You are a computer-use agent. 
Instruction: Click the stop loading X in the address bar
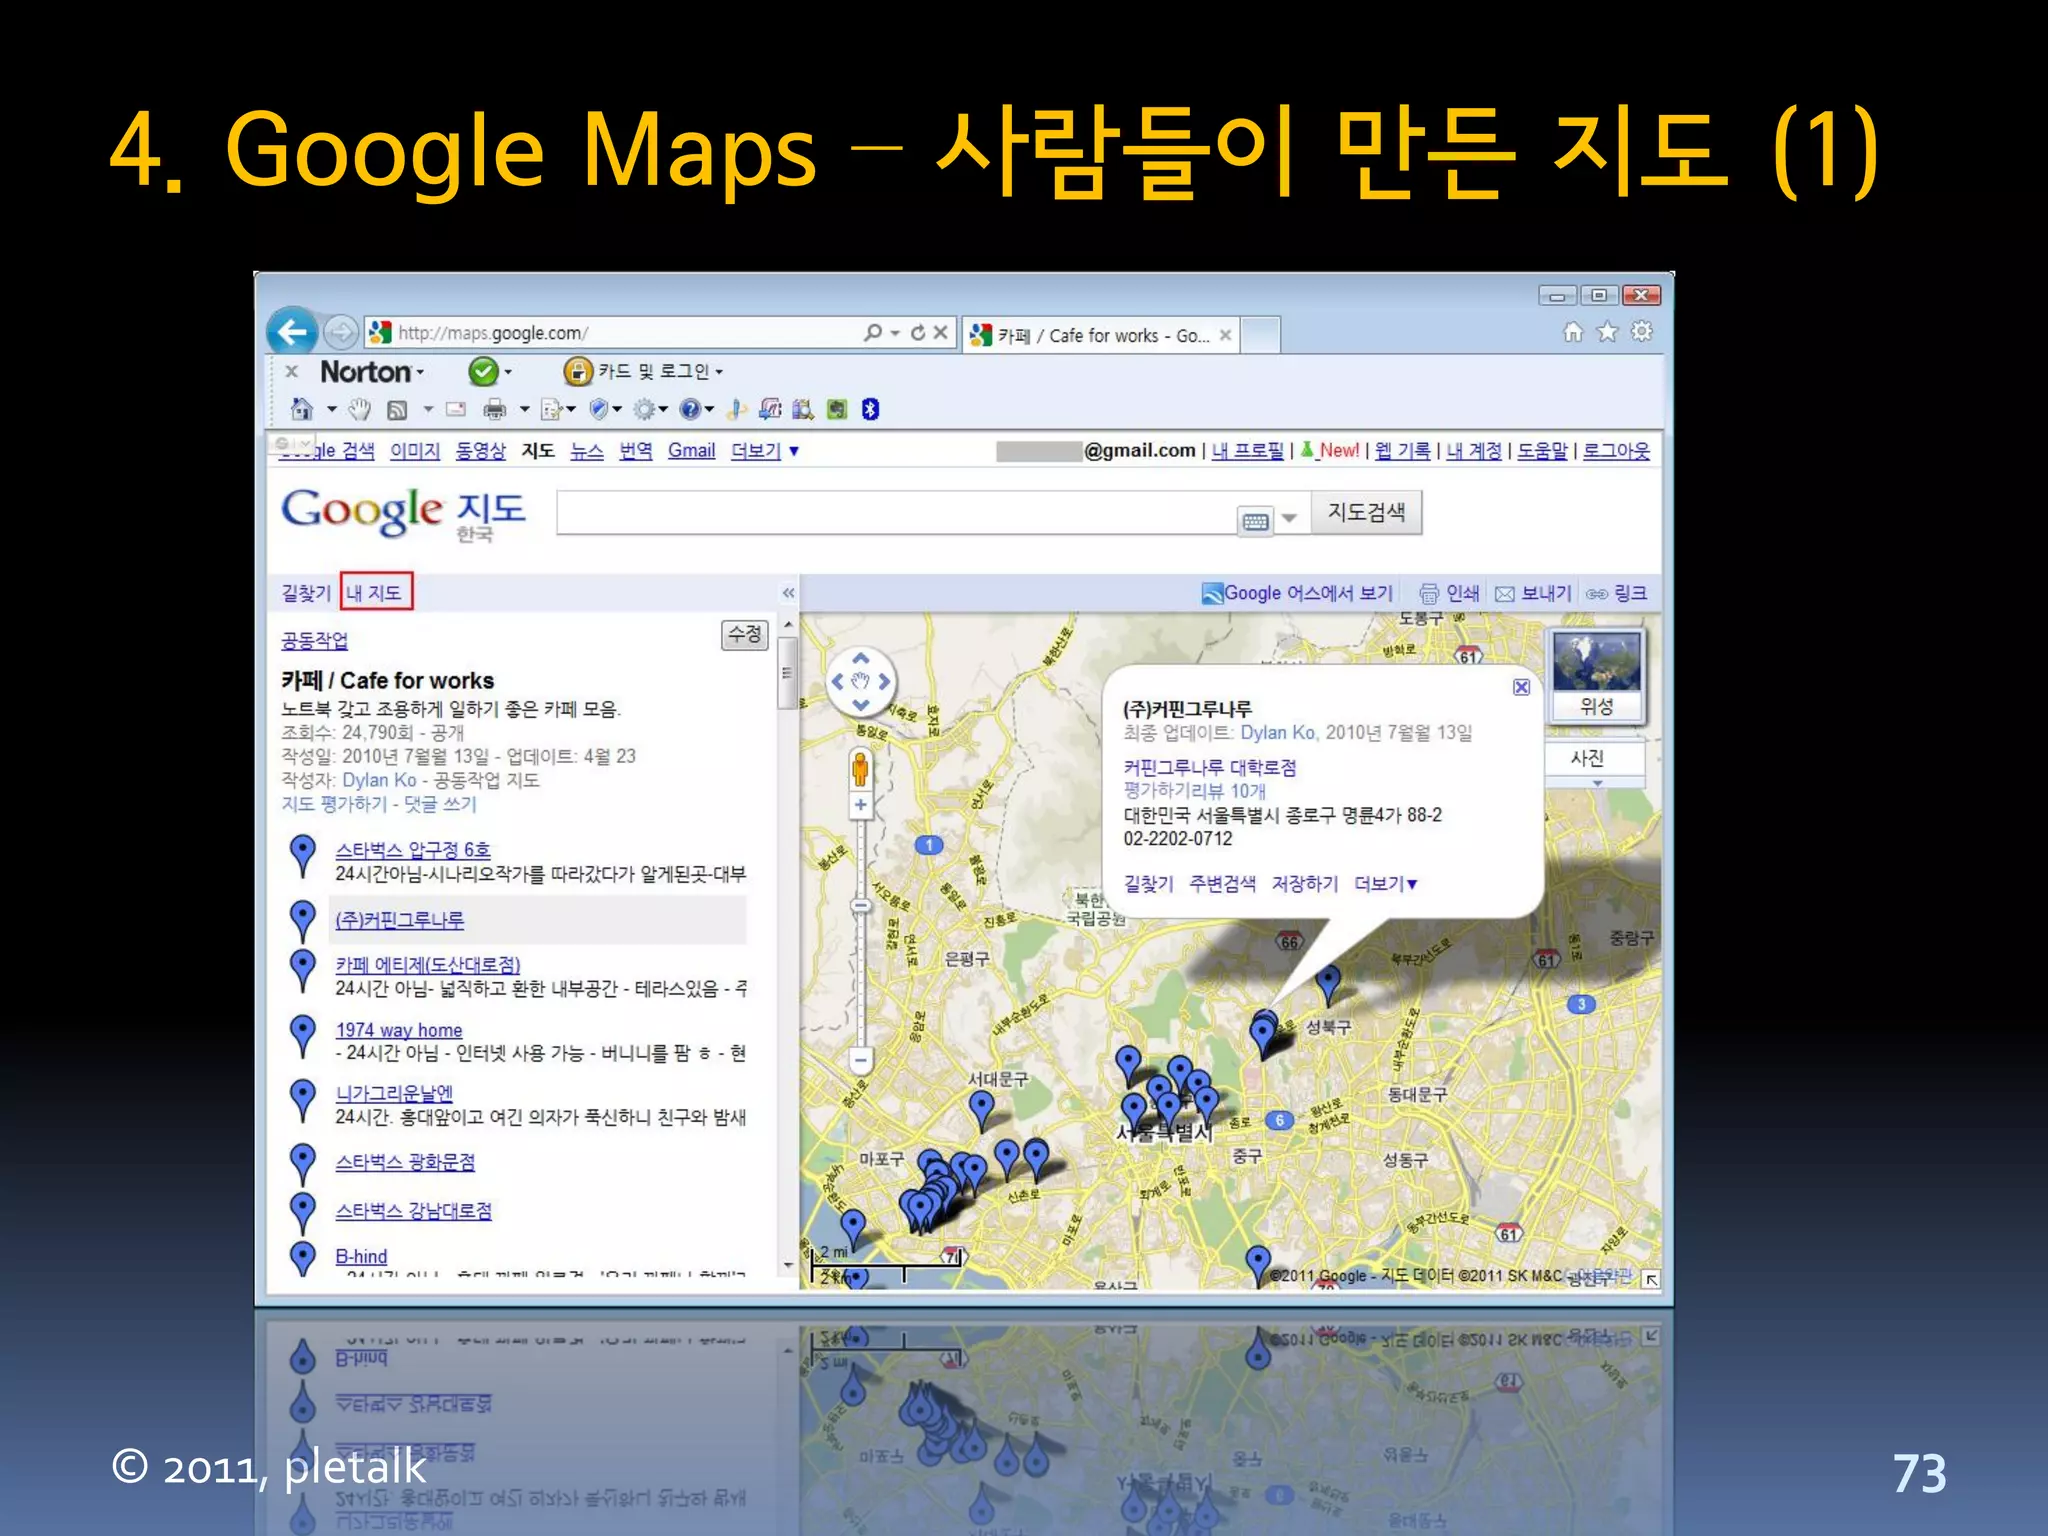tap(940, 332)
